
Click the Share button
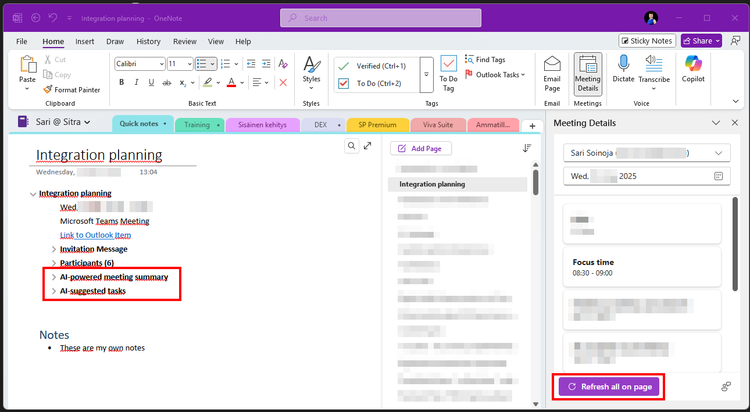coord(701,41)
